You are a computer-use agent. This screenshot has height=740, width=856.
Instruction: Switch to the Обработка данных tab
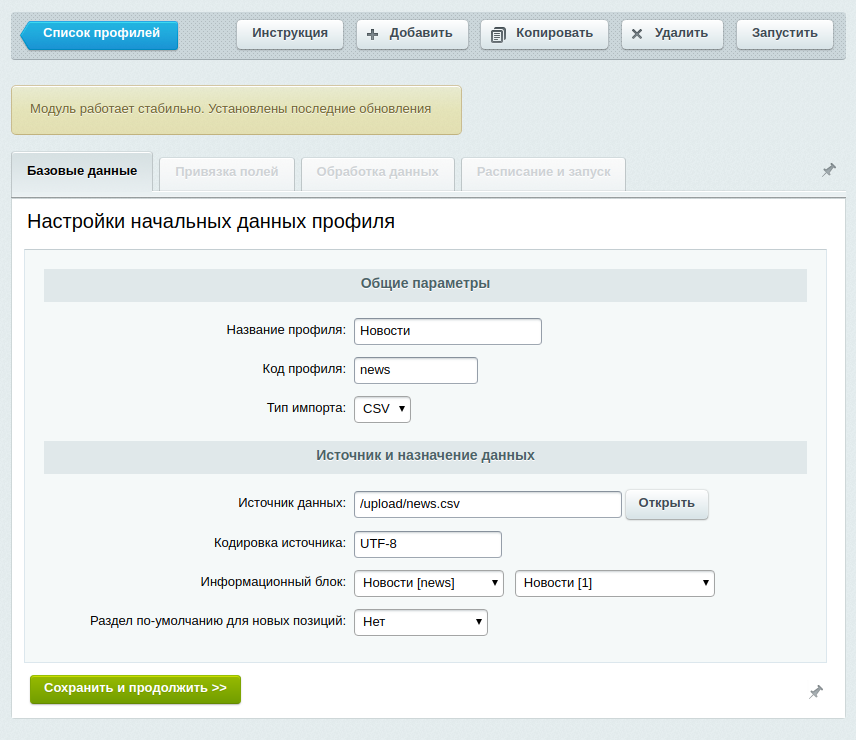377,172
